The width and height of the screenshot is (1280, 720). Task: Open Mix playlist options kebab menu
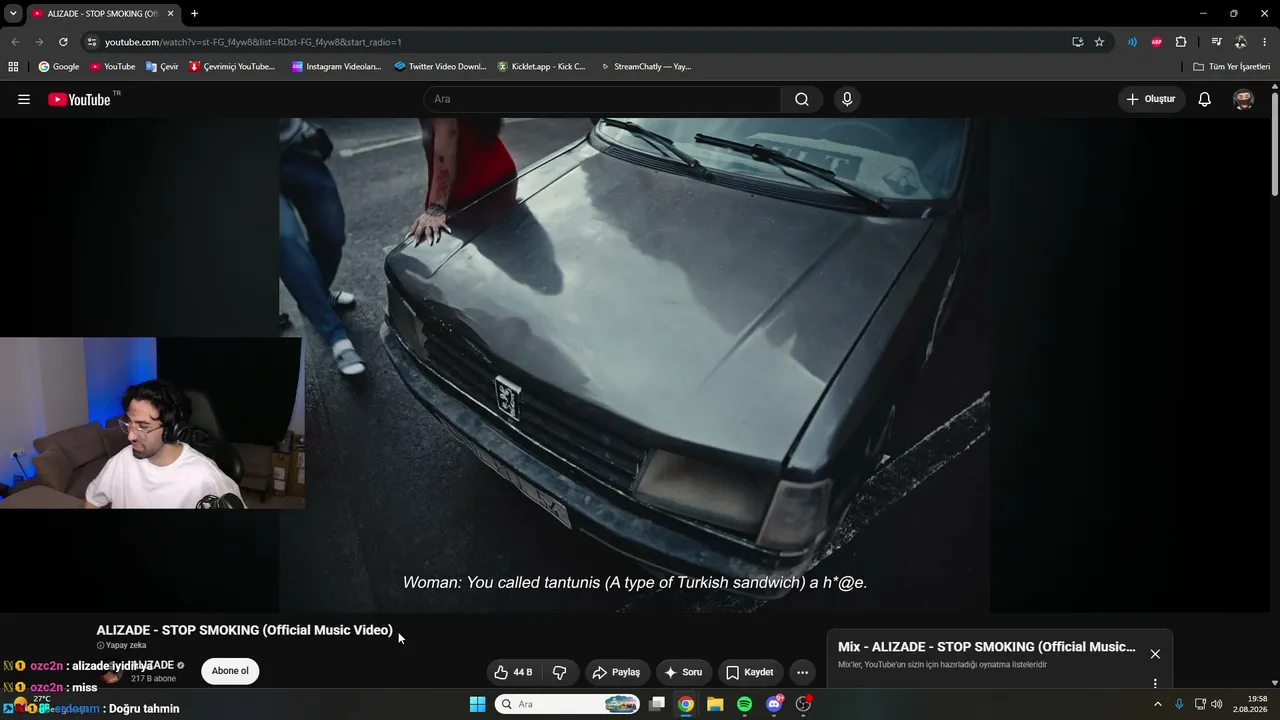point(1155,684)
